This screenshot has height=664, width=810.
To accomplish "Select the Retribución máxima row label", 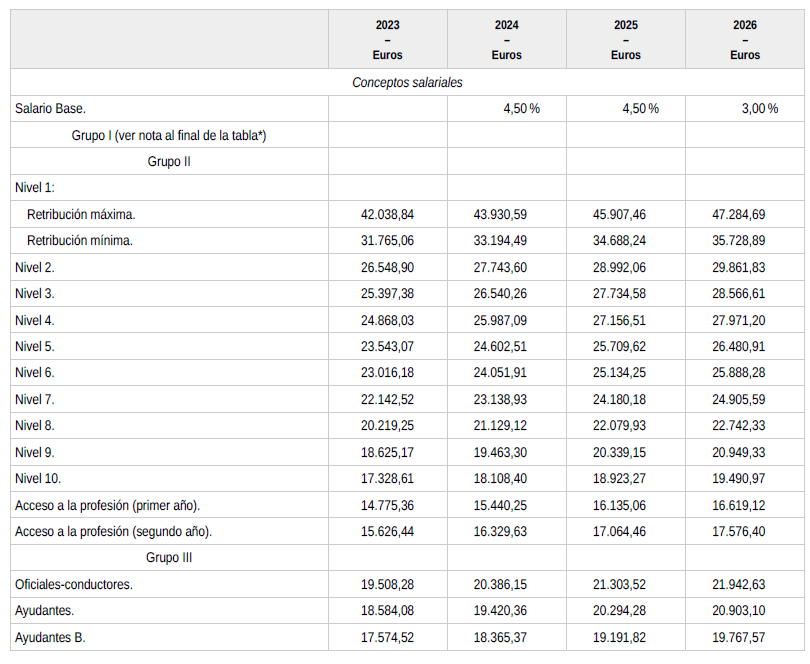I will 81,214.
